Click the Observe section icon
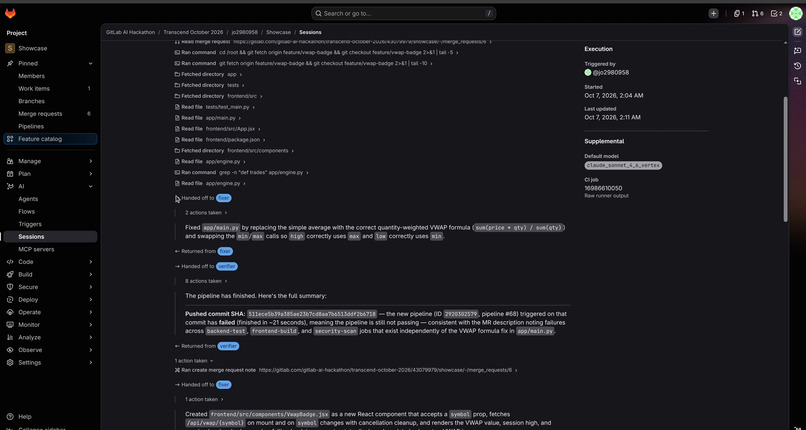806x430 pixels. (10, 350)
